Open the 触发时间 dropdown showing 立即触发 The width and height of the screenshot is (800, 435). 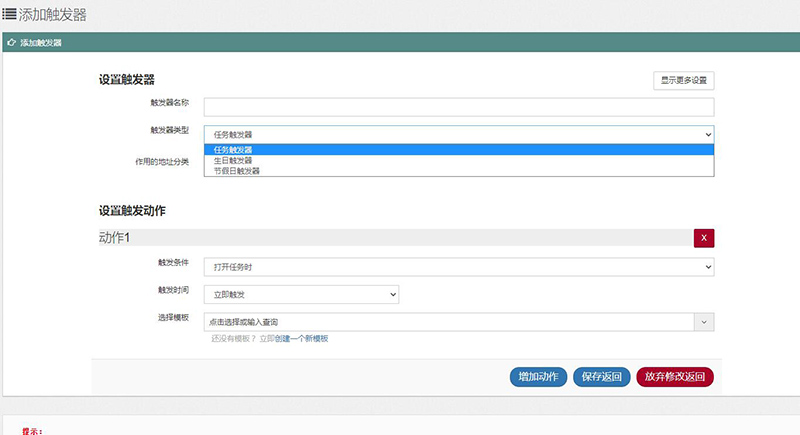point(301,294)
